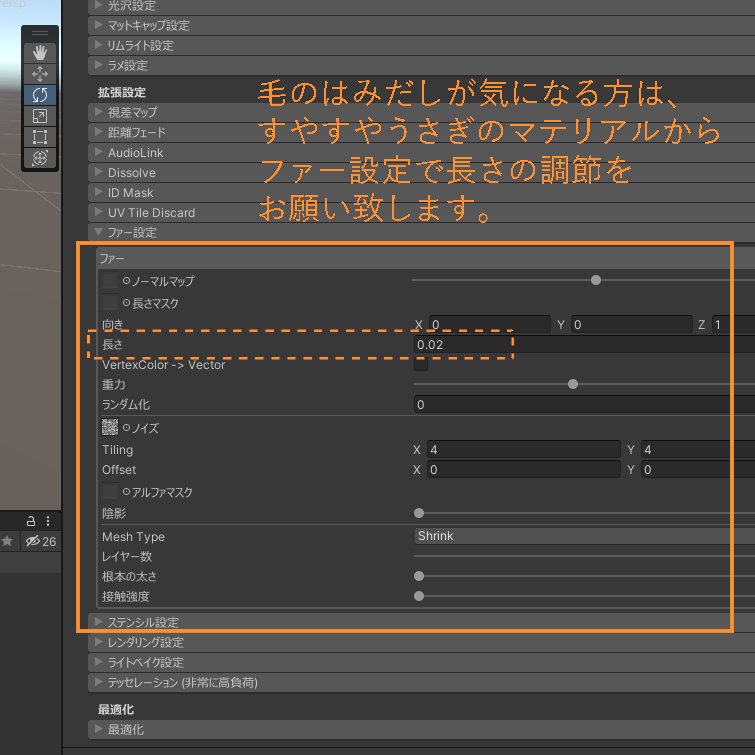
Task: Expand the Dissolve section
Action: 421,172
